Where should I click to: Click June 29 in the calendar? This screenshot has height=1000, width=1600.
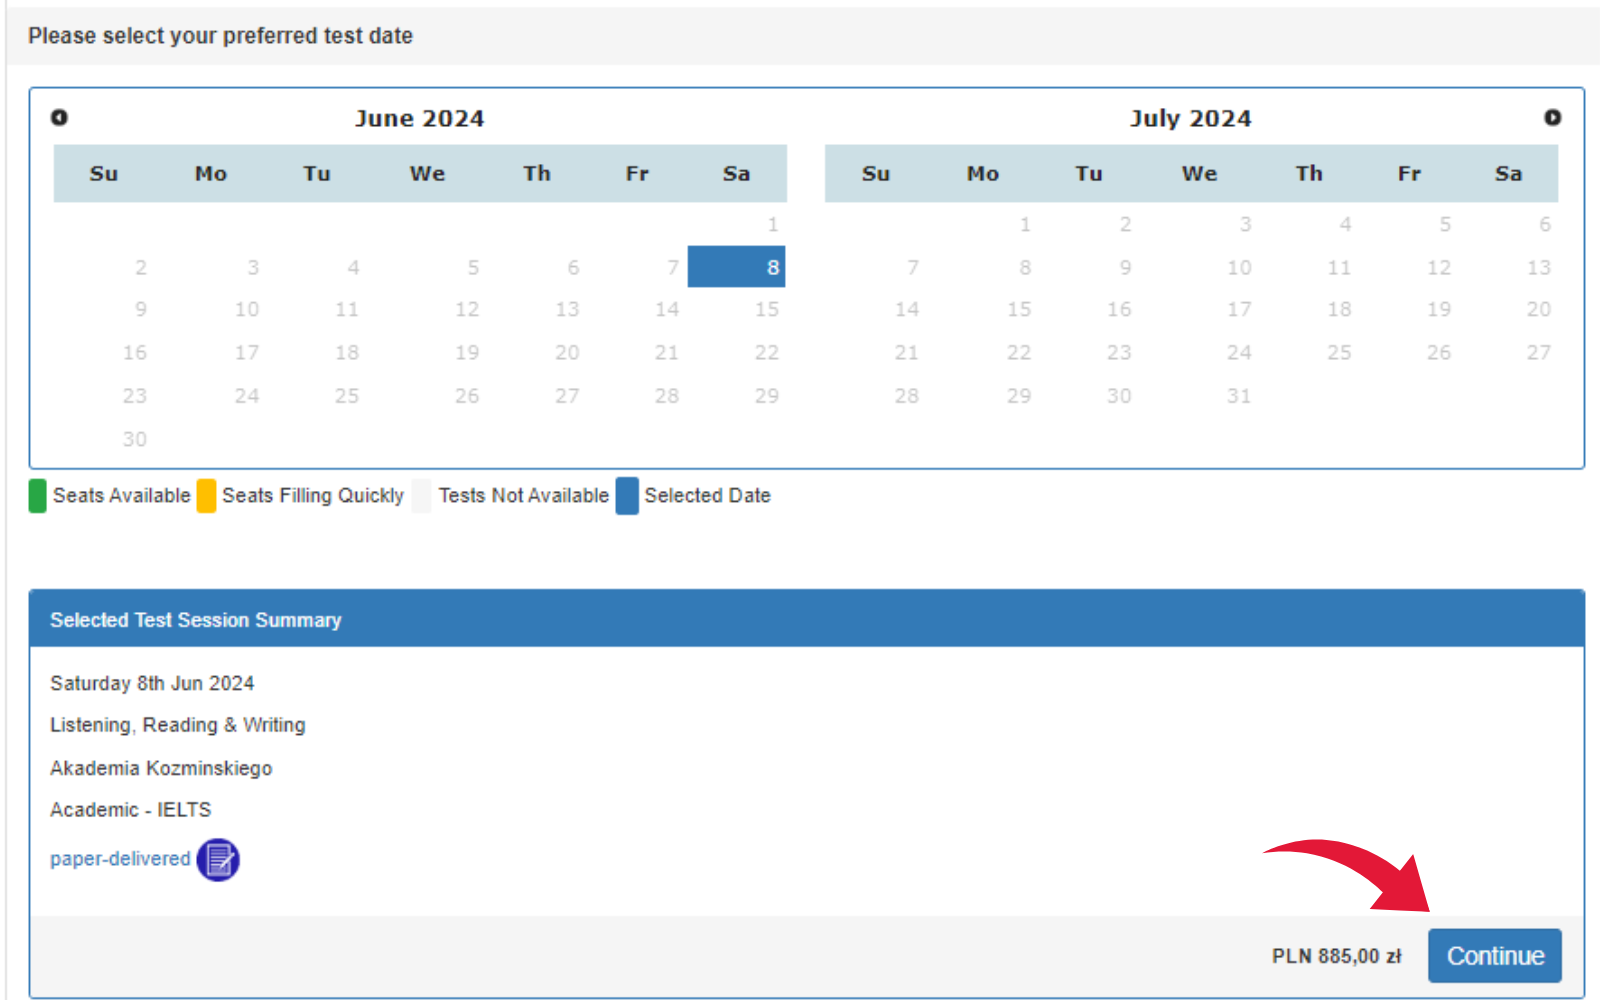[x=766, y=396]
